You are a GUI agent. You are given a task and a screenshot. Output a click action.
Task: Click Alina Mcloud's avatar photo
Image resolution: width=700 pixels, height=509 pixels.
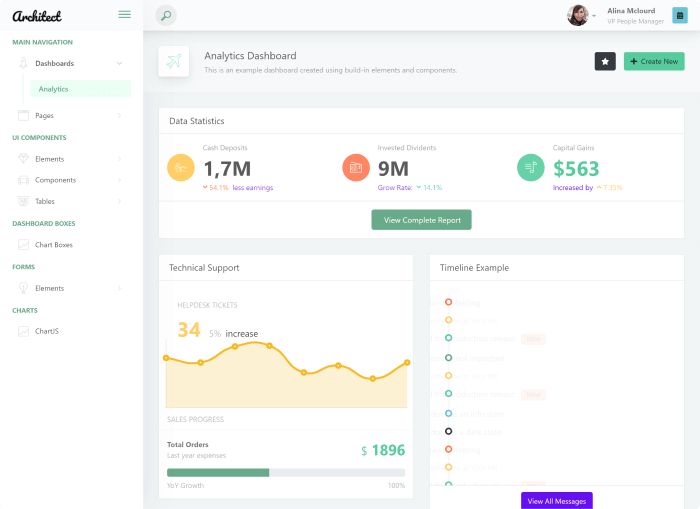pyautogui.click(x=578, y=15)
